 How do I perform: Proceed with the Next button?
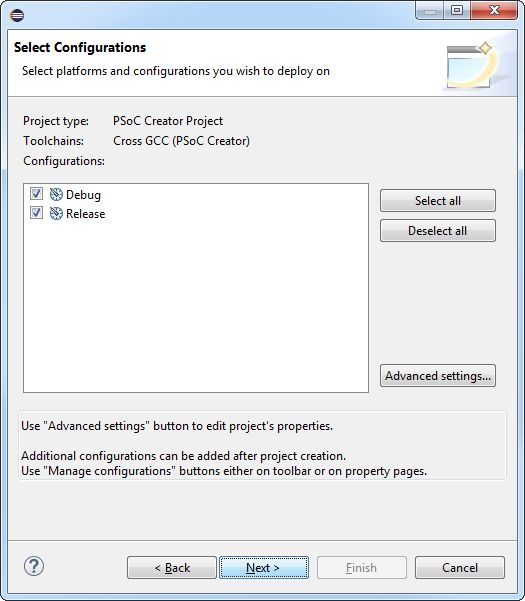[x=264, y=568]
